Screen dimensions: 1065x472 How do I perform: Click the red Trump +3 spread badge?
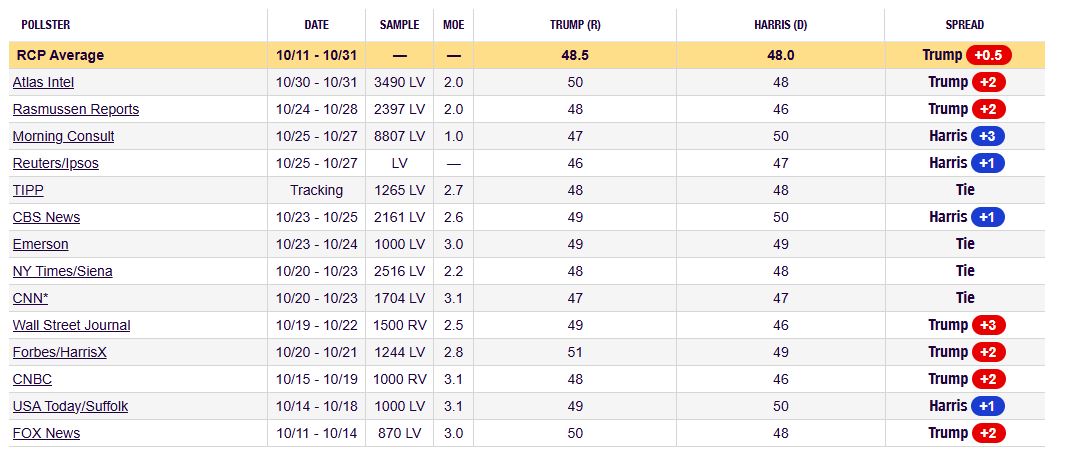988,325
